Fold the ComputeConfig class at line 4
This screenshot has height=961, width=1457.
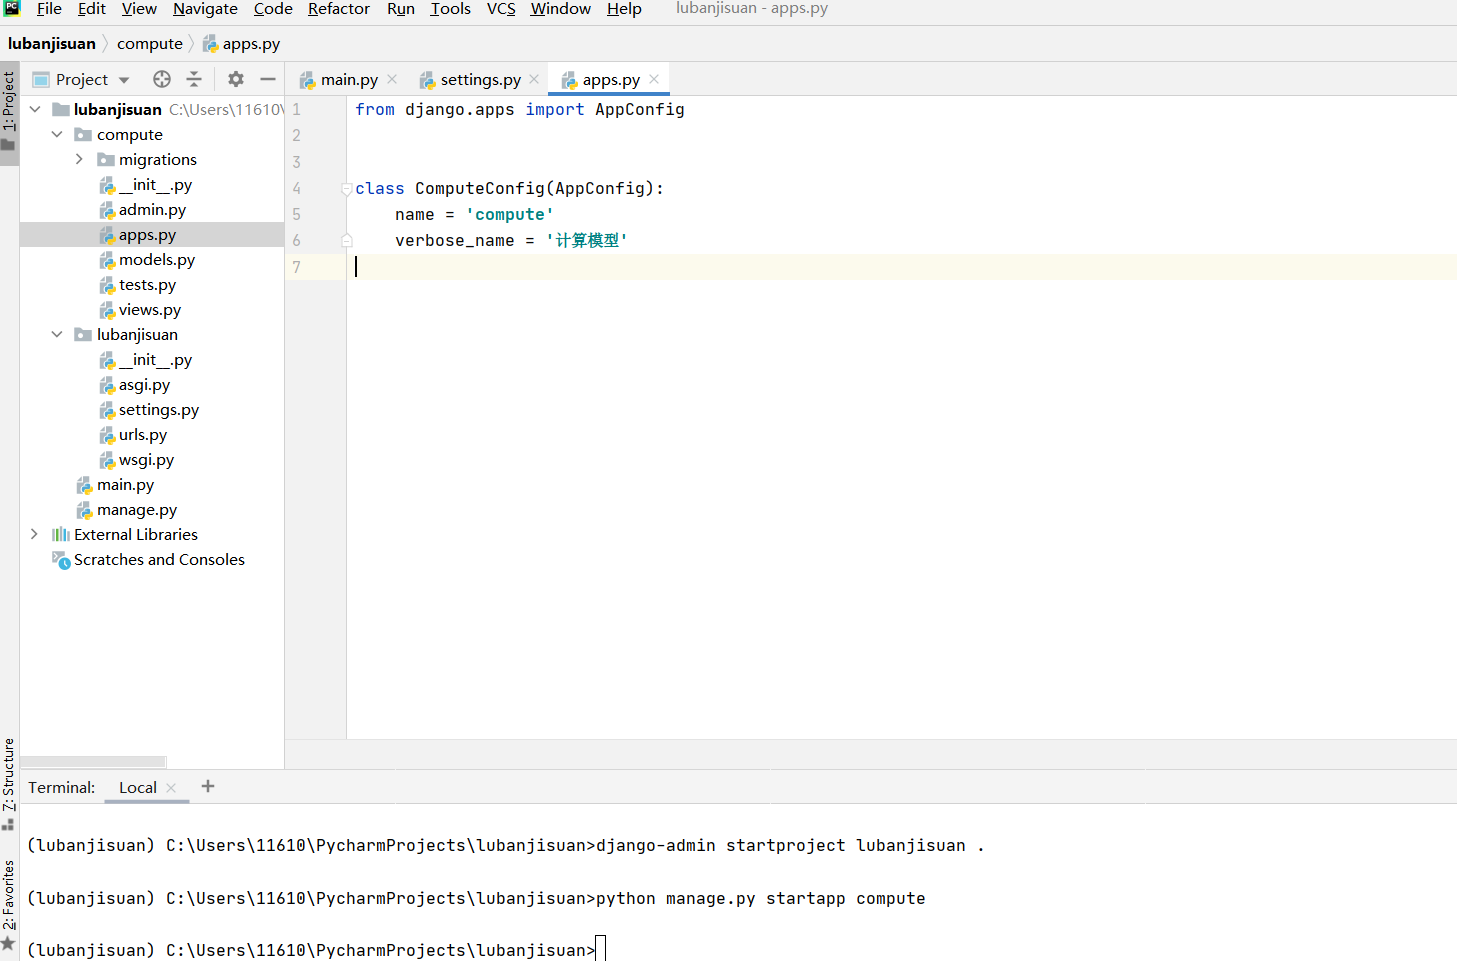[x=347, y=189]
